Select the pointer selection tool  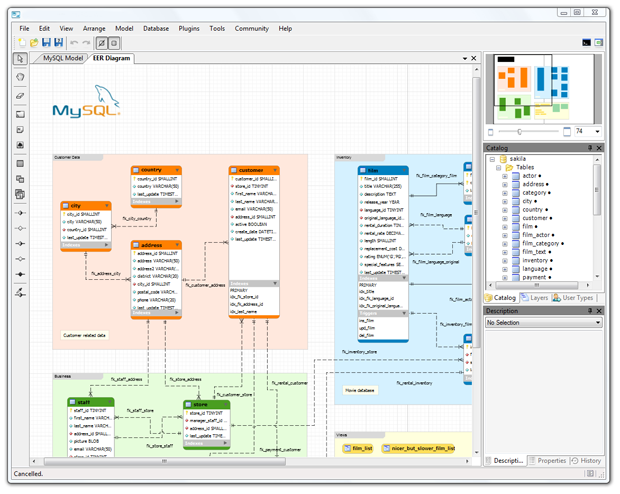pos(20,59)
